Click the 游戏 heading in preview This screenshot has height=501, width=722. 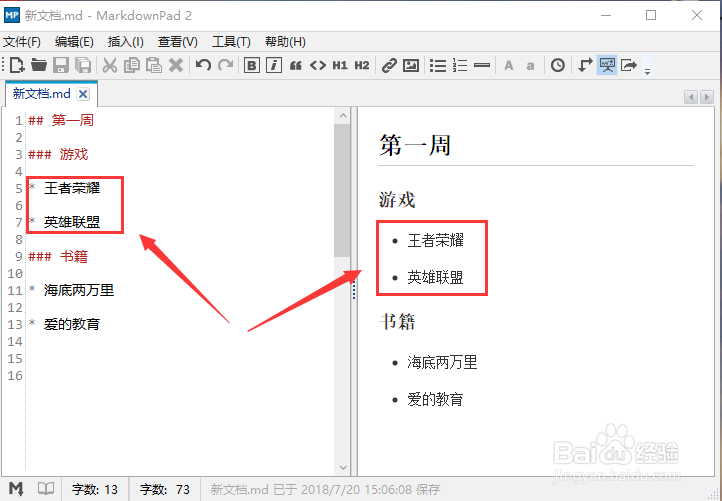397,200
